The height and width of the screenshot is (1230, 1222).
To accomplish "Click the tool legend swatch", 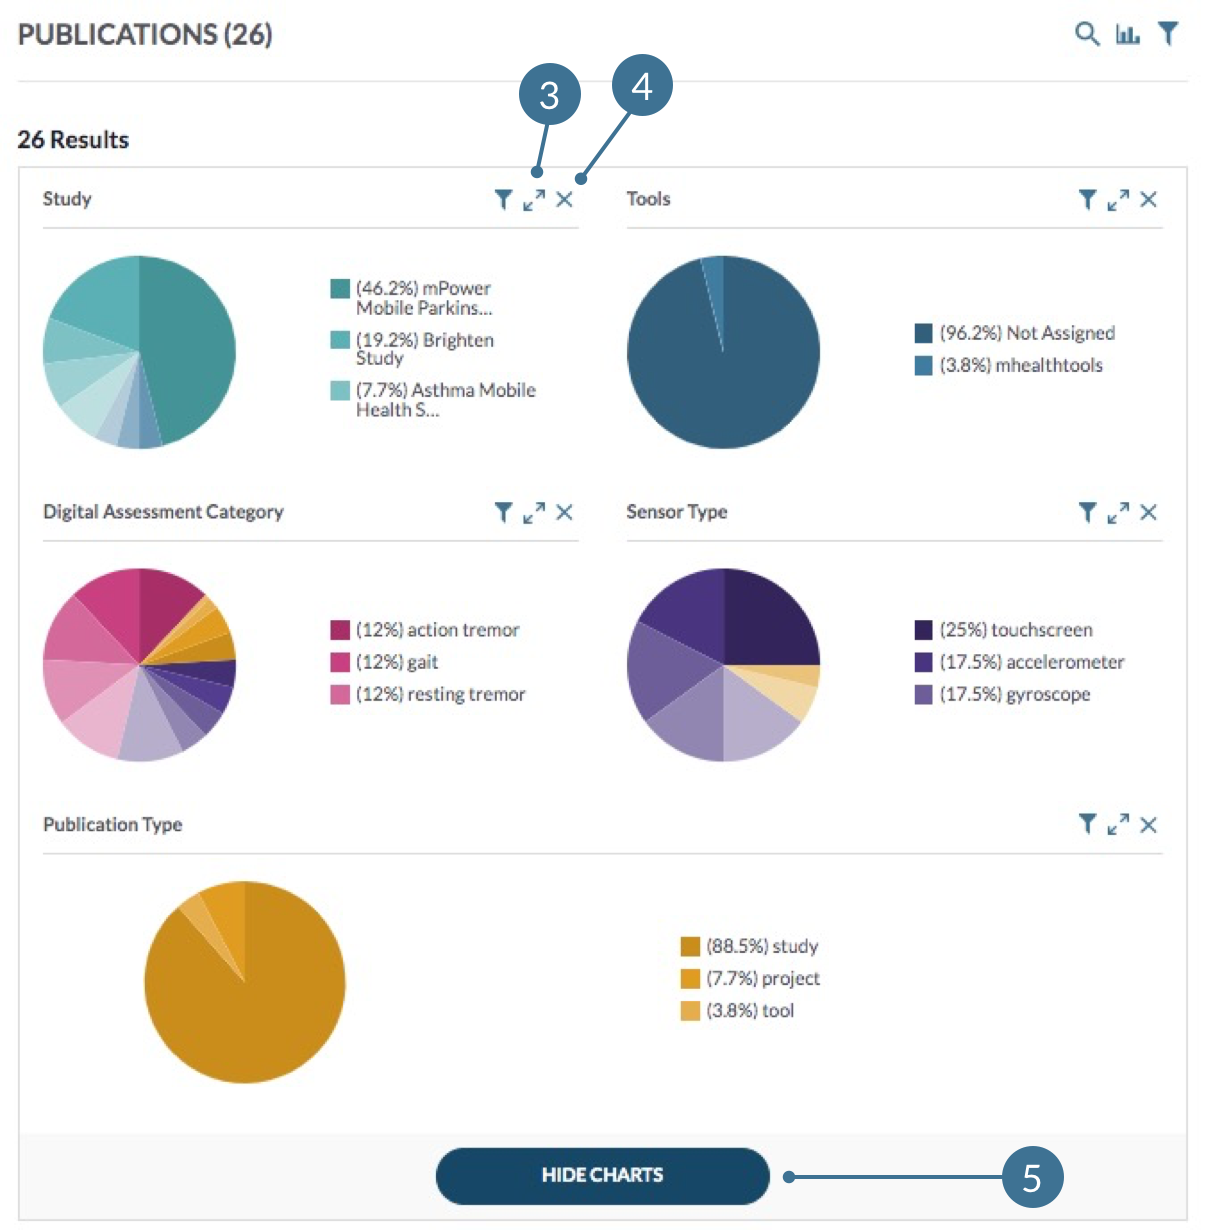I will pos(690,1010).
